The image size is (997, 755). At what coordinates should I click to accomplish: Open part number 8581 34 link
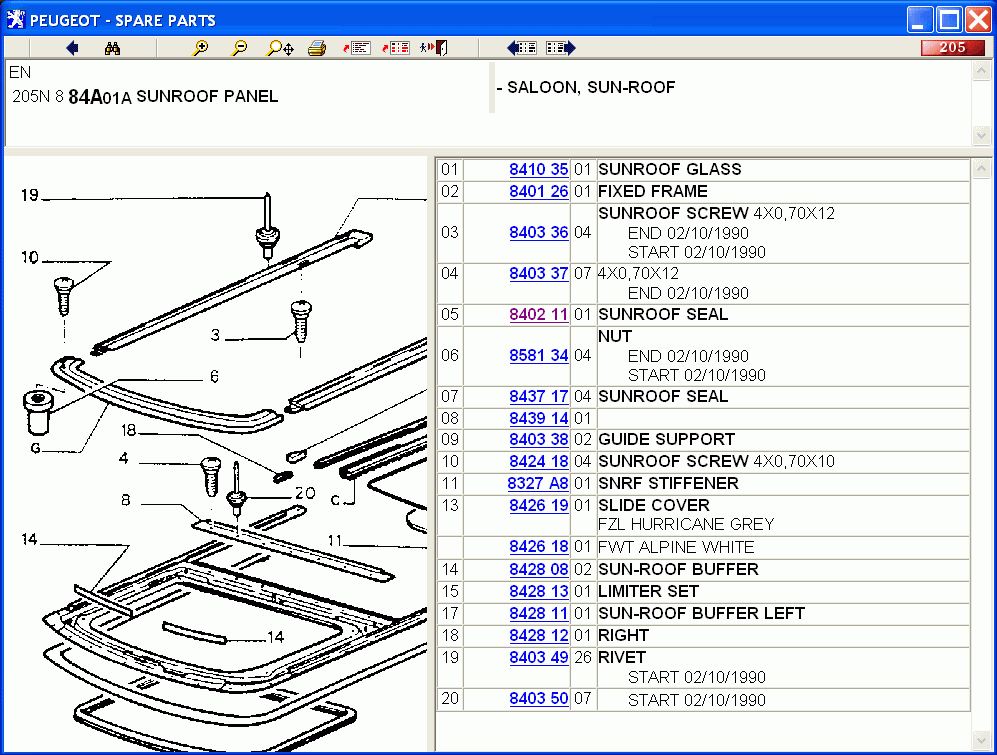pyautogui.click(x=539, y=356)
